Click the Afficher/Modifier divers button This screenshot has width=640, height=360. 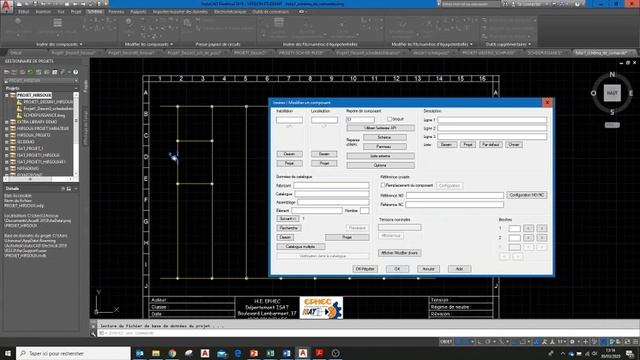pyautogui.click(x=399, y=253)
